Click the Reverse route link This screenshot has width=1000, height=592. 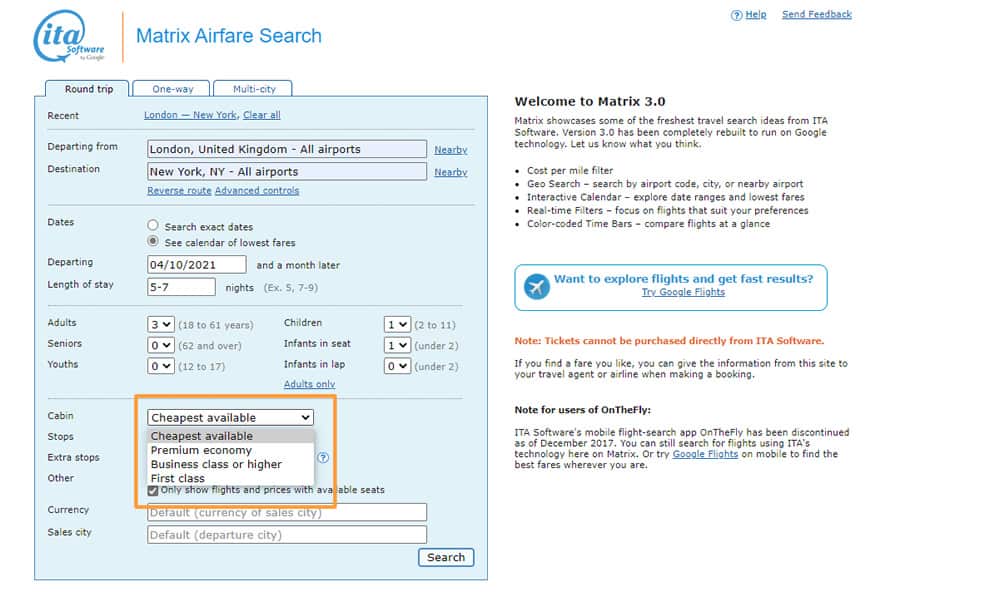[x=179, y=191]
